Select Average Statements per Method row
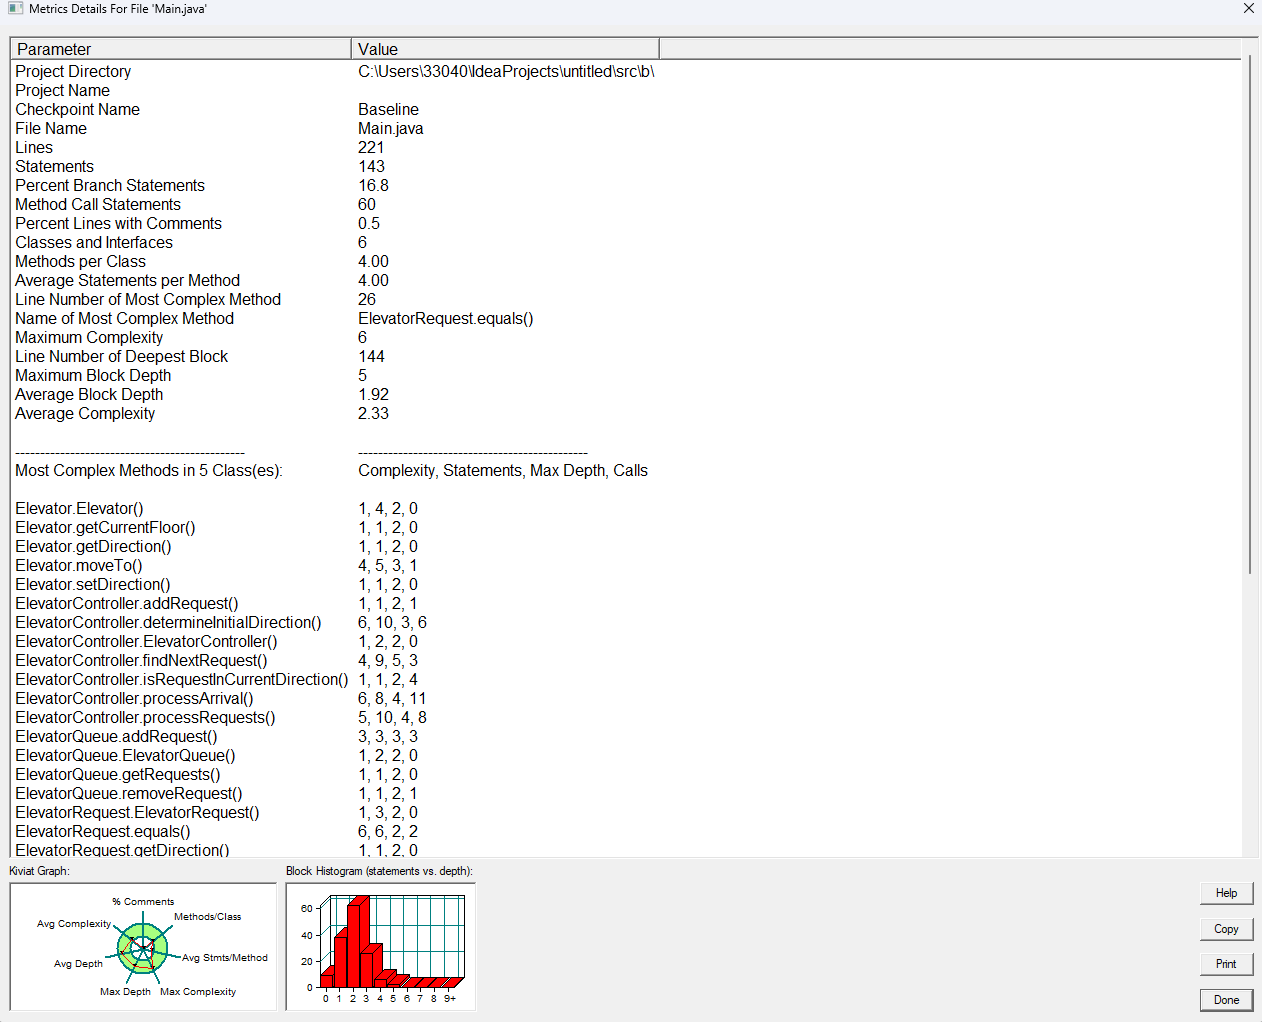Screen dimensions: 1262x1022 [335, 281]
